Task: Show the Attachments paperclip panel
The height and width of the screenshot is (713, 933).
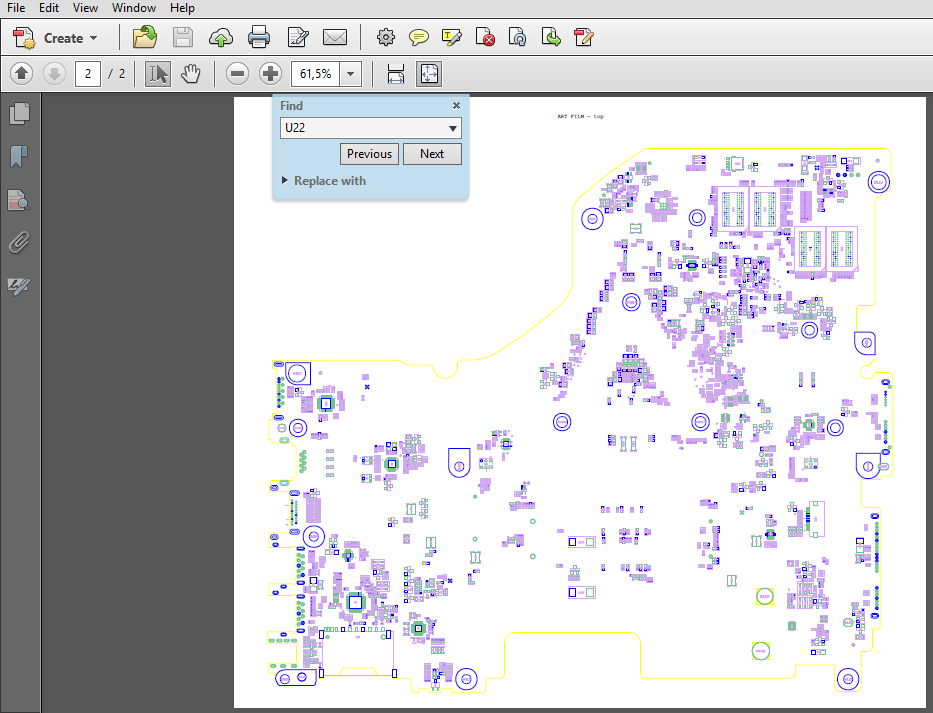Action: [19, 242]
